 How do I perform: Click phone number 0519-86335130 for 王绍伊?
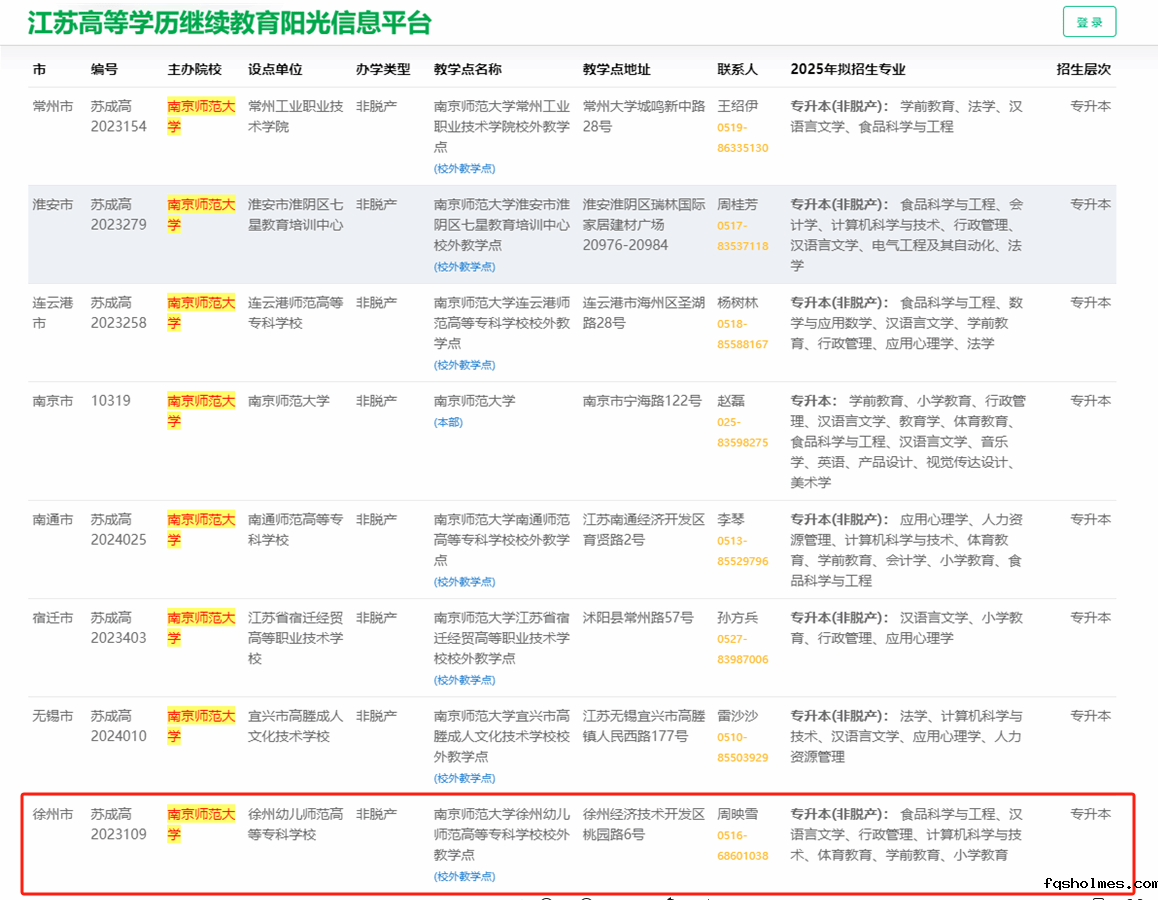tap(742, 138)
